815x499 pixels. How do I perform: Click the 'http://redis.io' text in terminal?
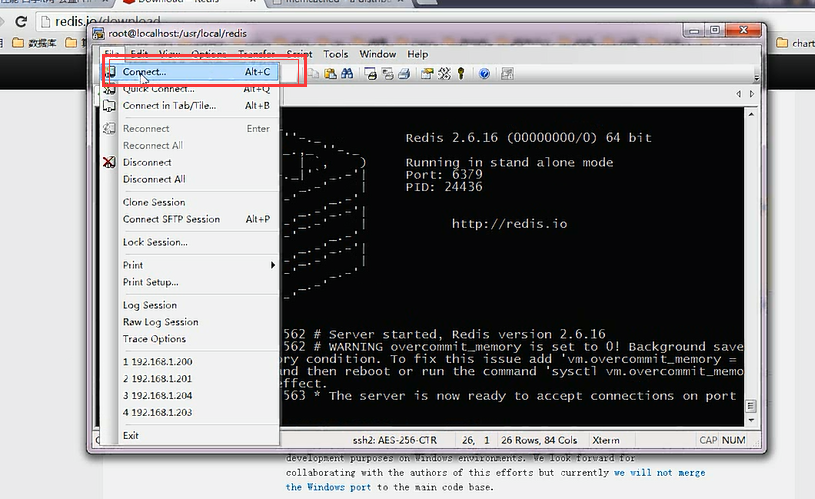click(x=509, y=224)
